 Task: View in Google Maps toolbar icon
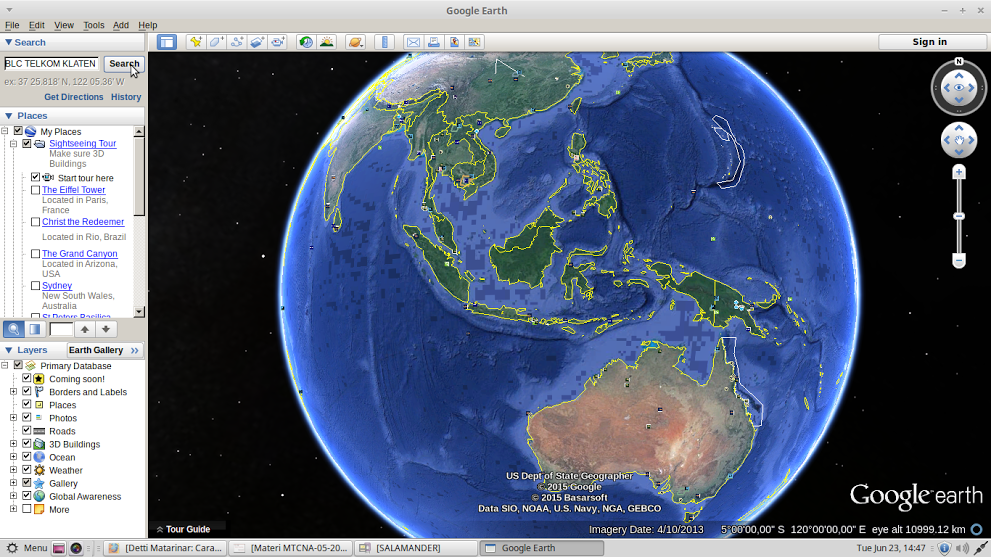[474, 42]
